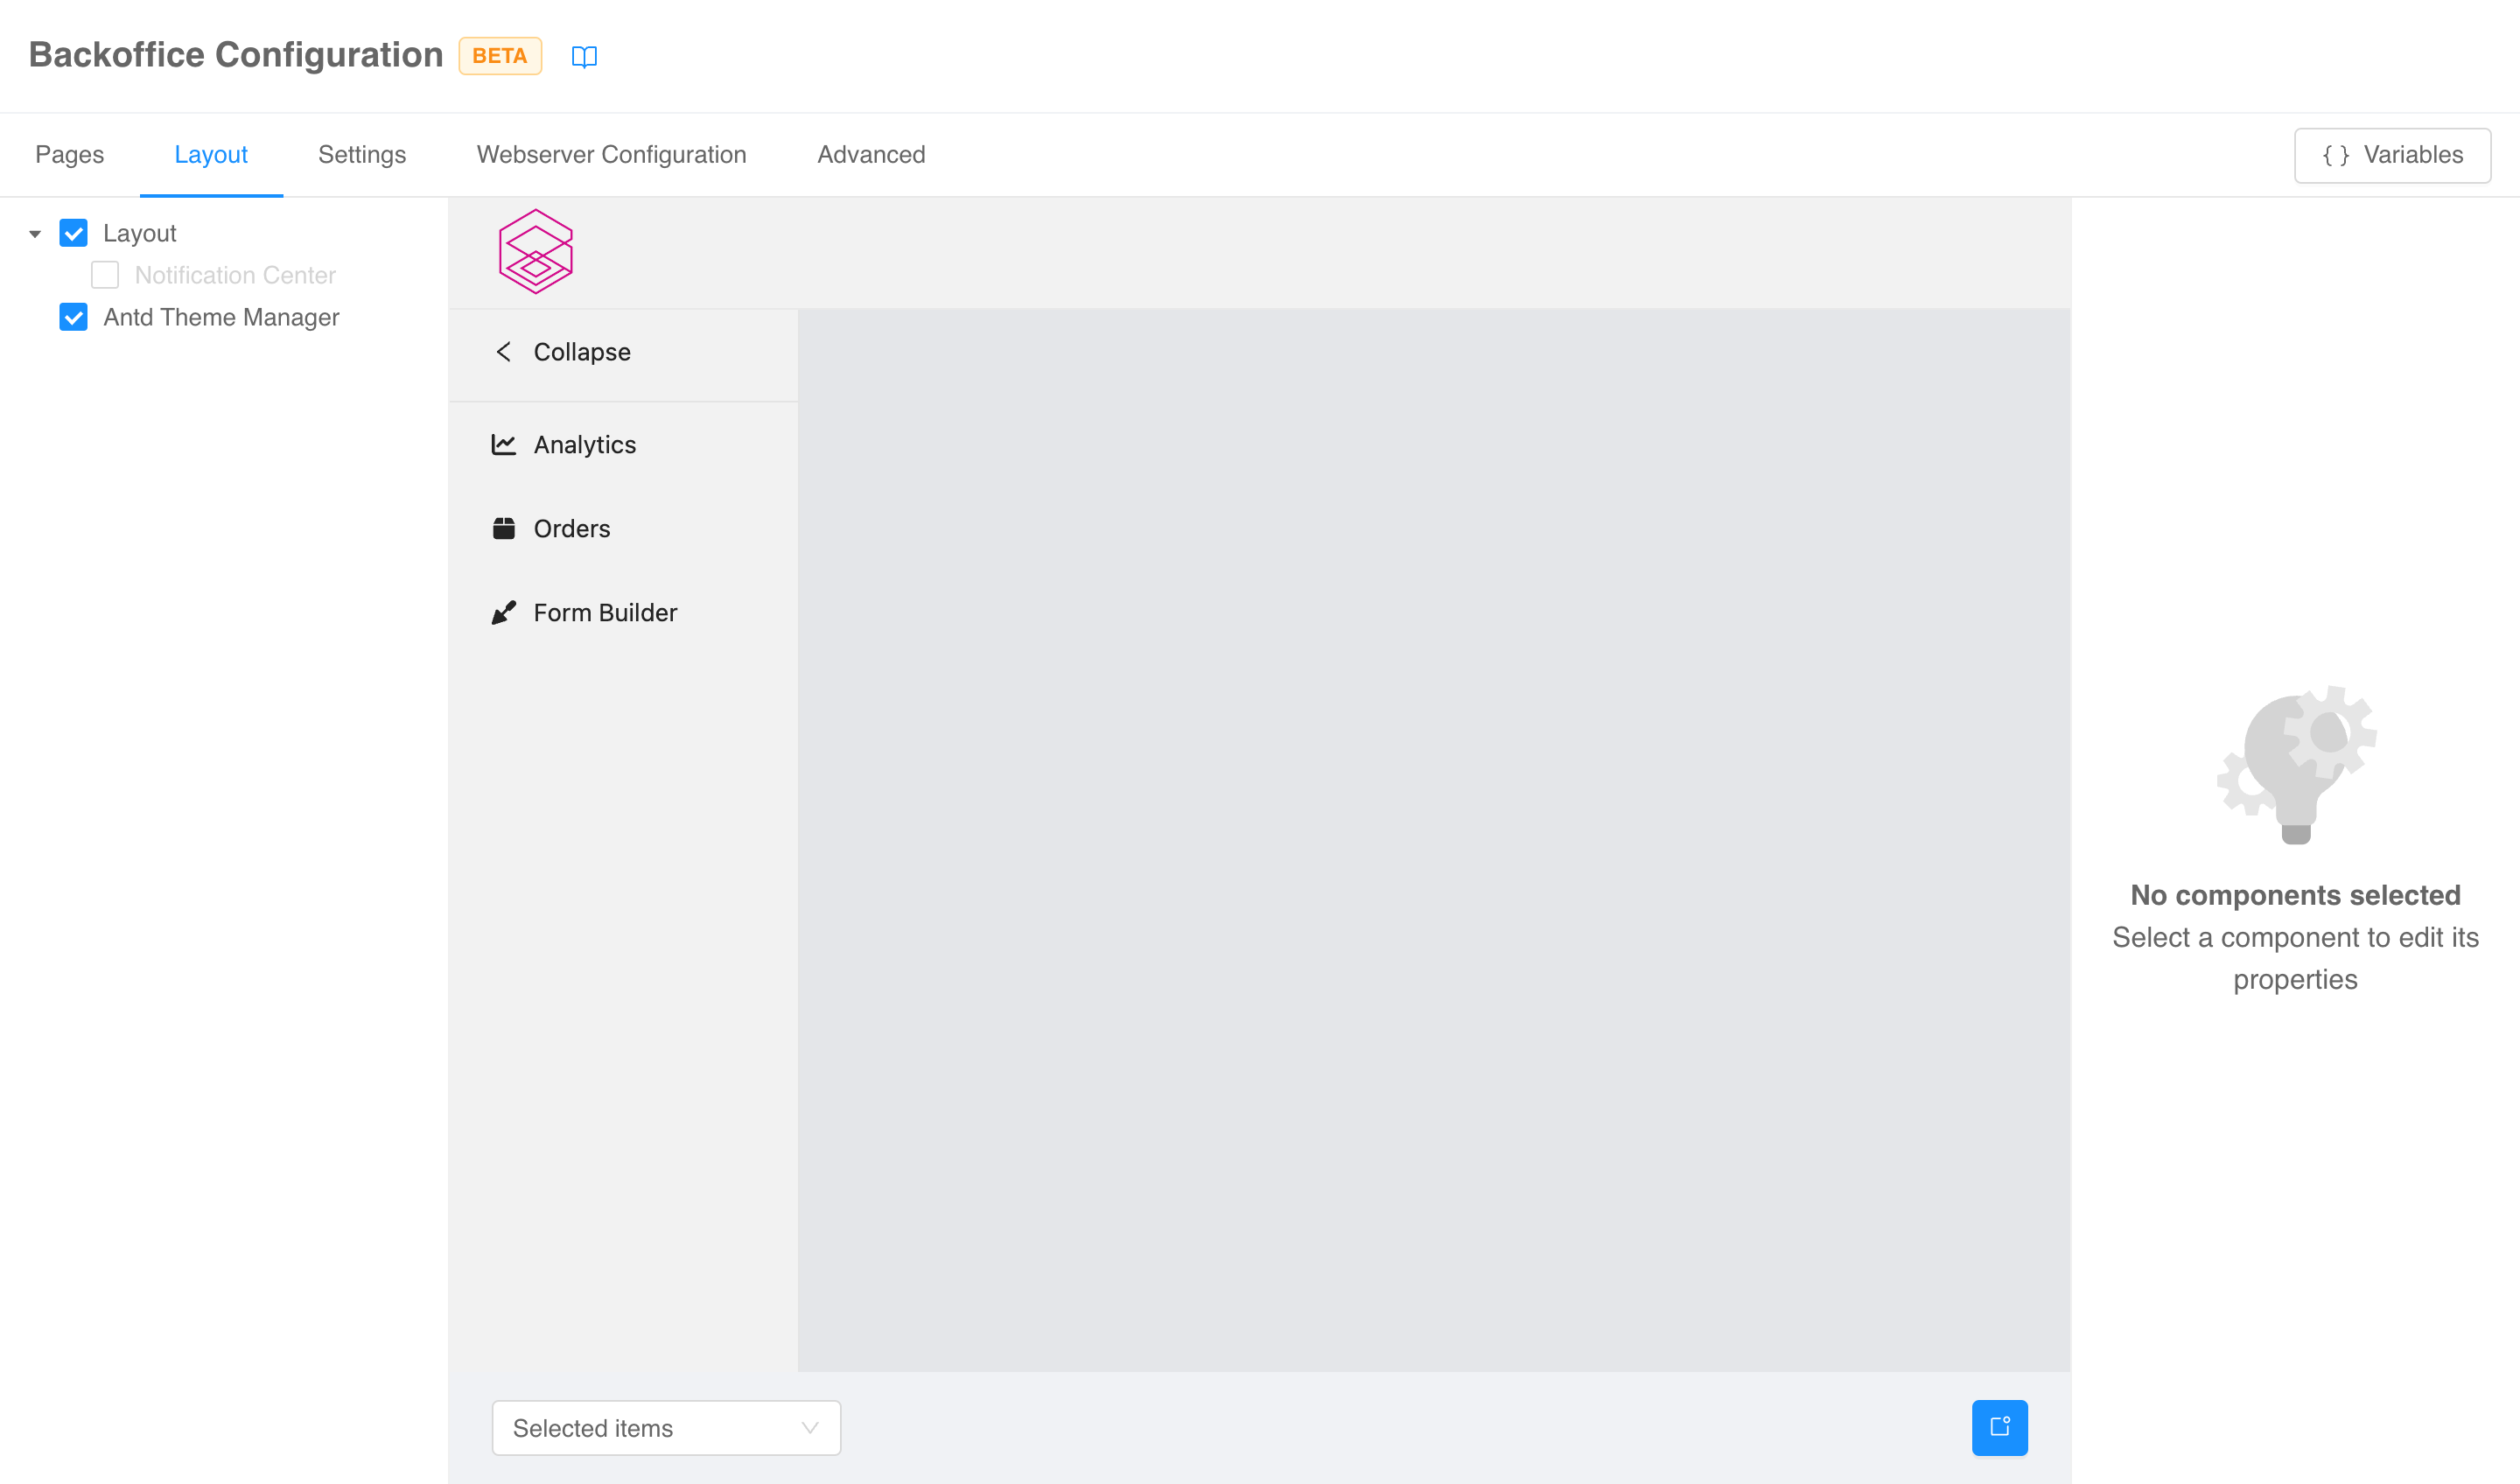Go to the Advanced tab

871,155
